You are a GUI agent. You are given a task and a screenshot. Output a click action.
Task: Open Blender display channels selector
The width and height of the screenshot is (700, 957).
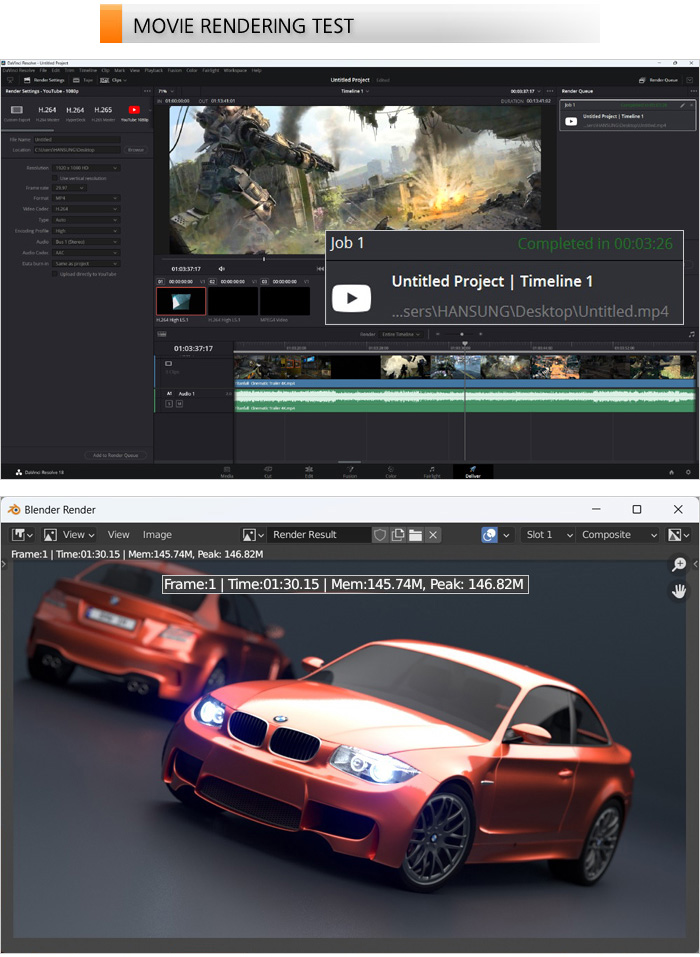pyautogui.click(x=679, y=535)
